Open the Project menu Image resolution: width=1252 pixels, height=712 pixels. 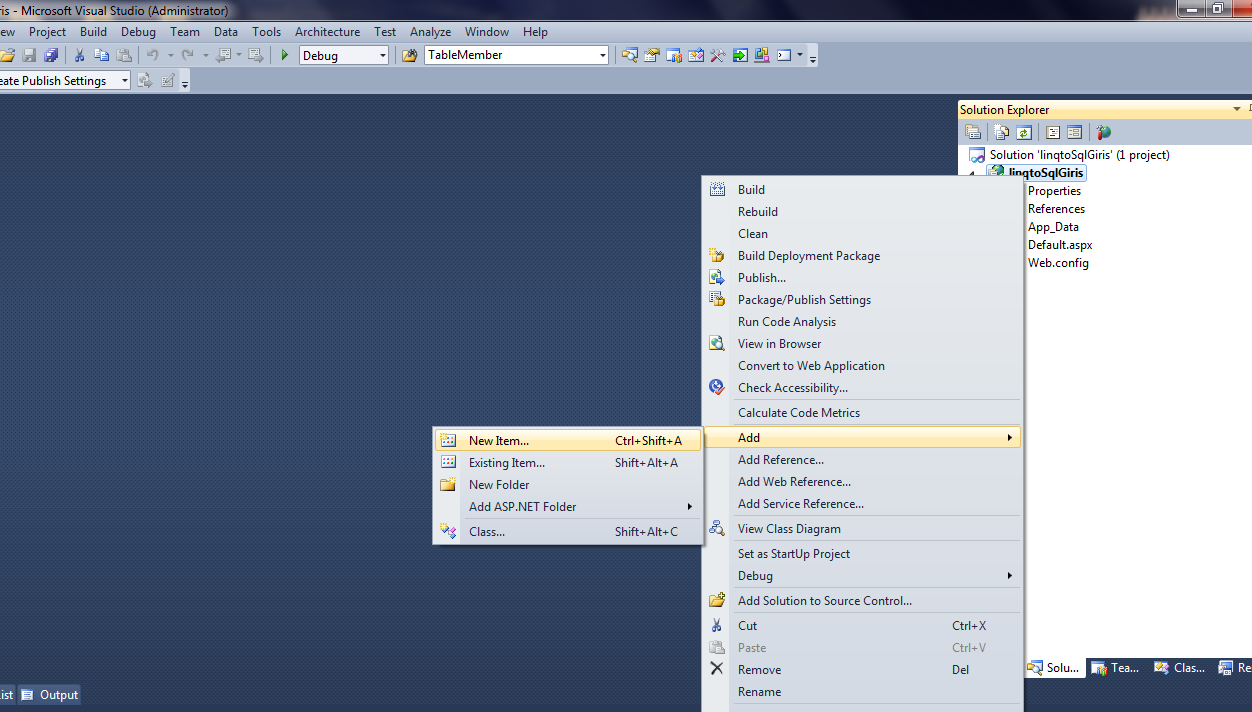47,32
